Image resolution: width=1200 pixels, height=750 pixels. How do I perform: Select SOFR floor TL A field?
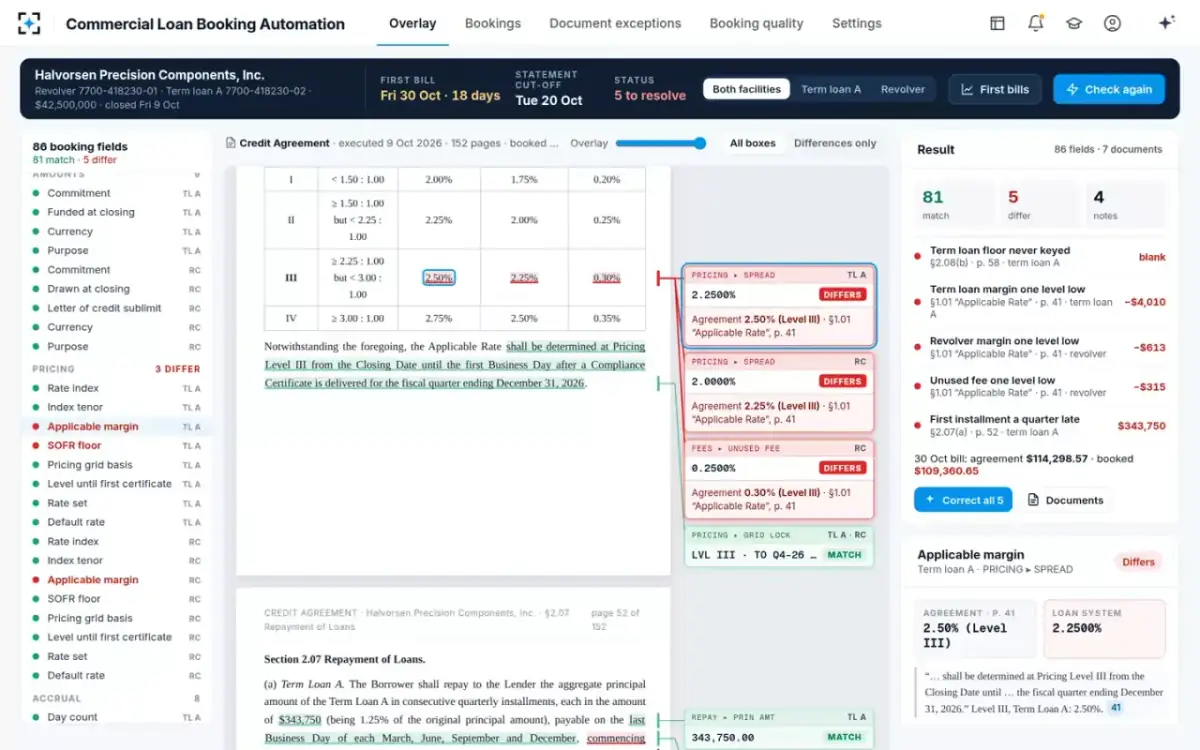117,446
